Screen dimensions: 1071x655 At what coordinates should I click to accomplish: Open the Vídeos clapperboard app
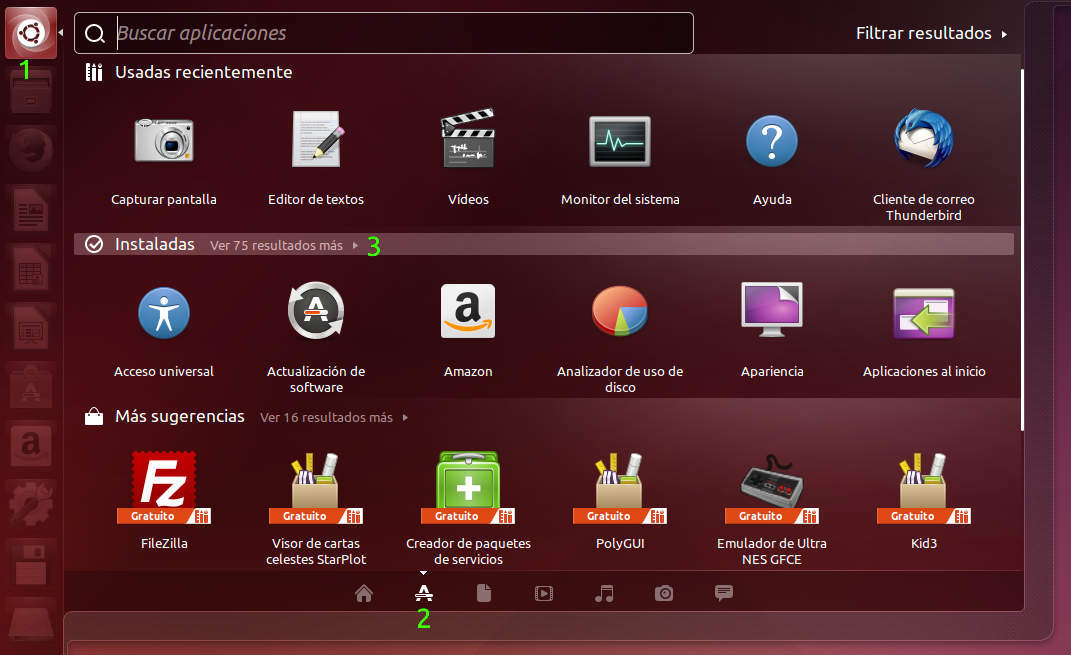point(468,139)
